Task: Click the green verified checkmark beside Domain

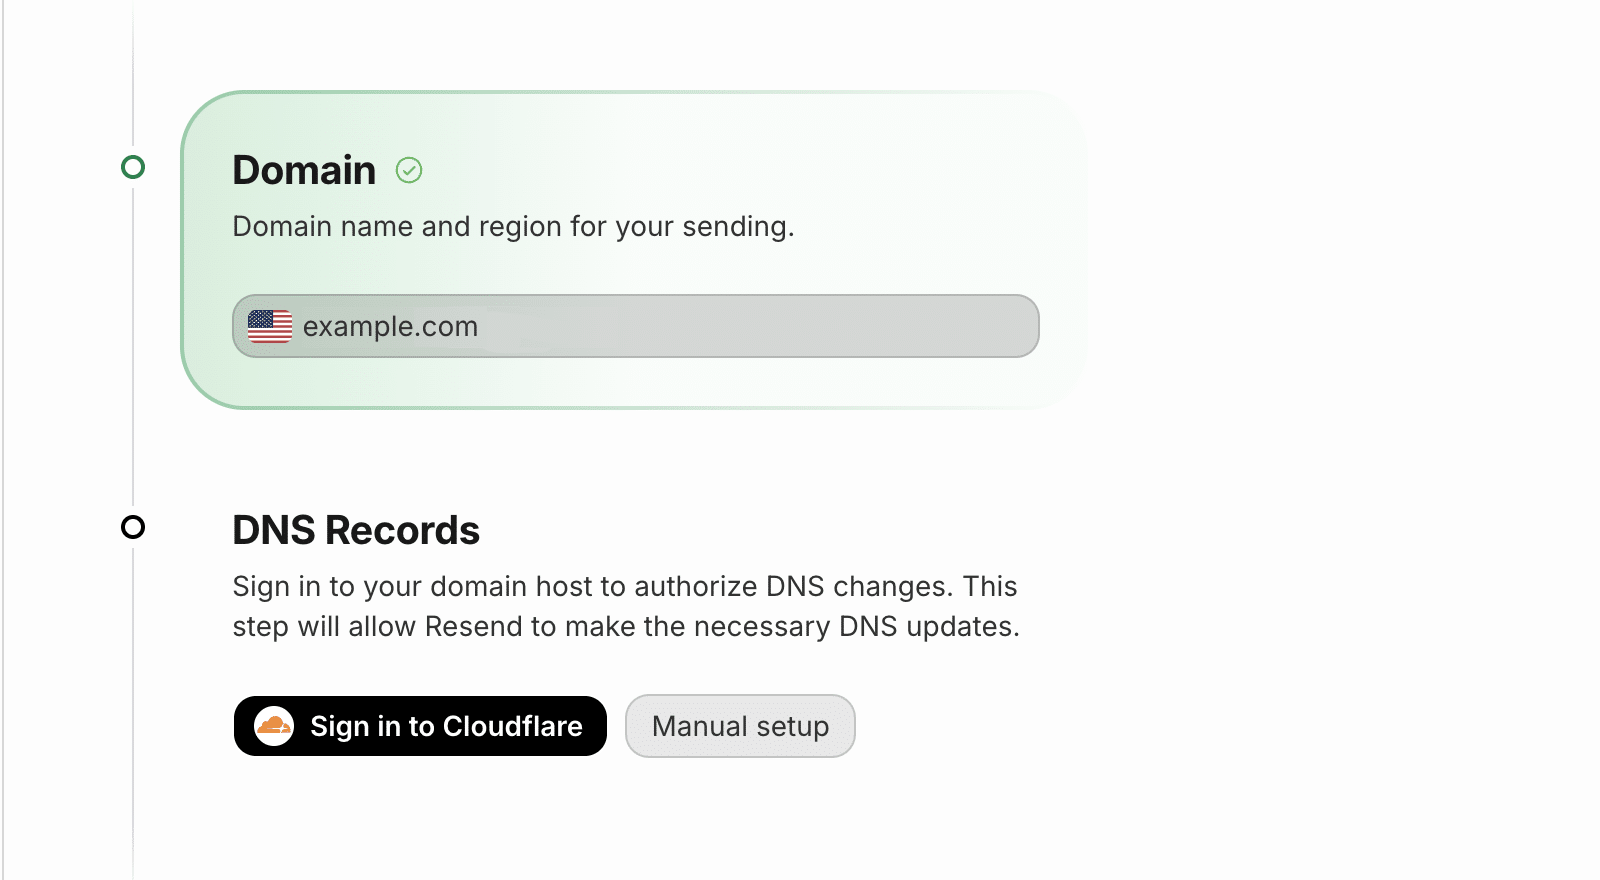Action: [409, 170]
